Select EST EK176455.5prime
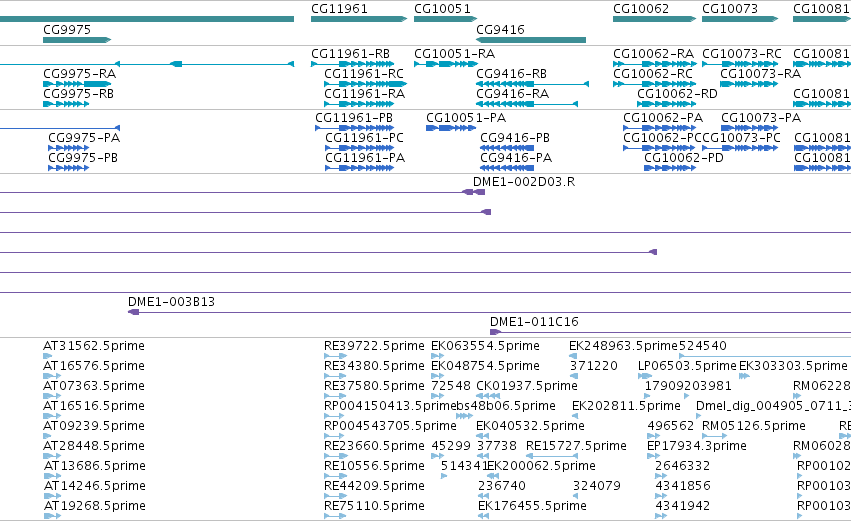 (532, 506)
